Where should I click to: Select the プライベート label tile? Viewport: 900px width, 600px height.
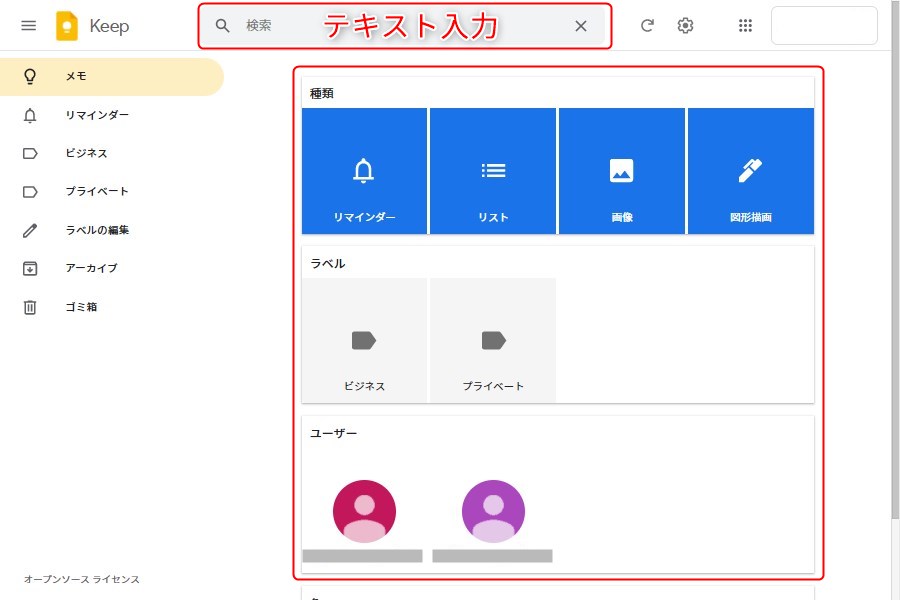(493, 341)
